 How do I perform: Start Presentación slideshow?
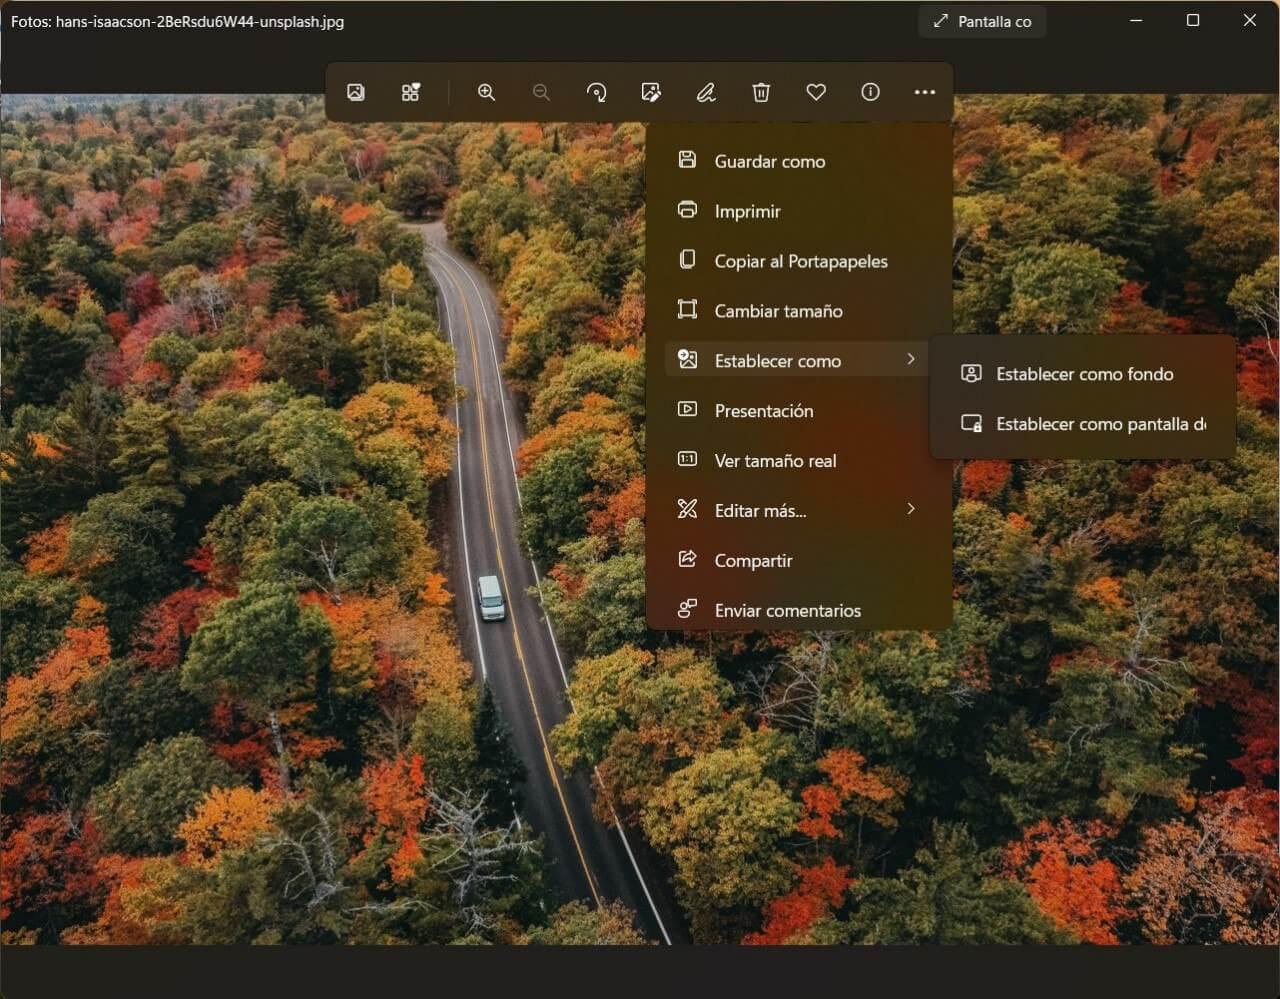(763, 411)
